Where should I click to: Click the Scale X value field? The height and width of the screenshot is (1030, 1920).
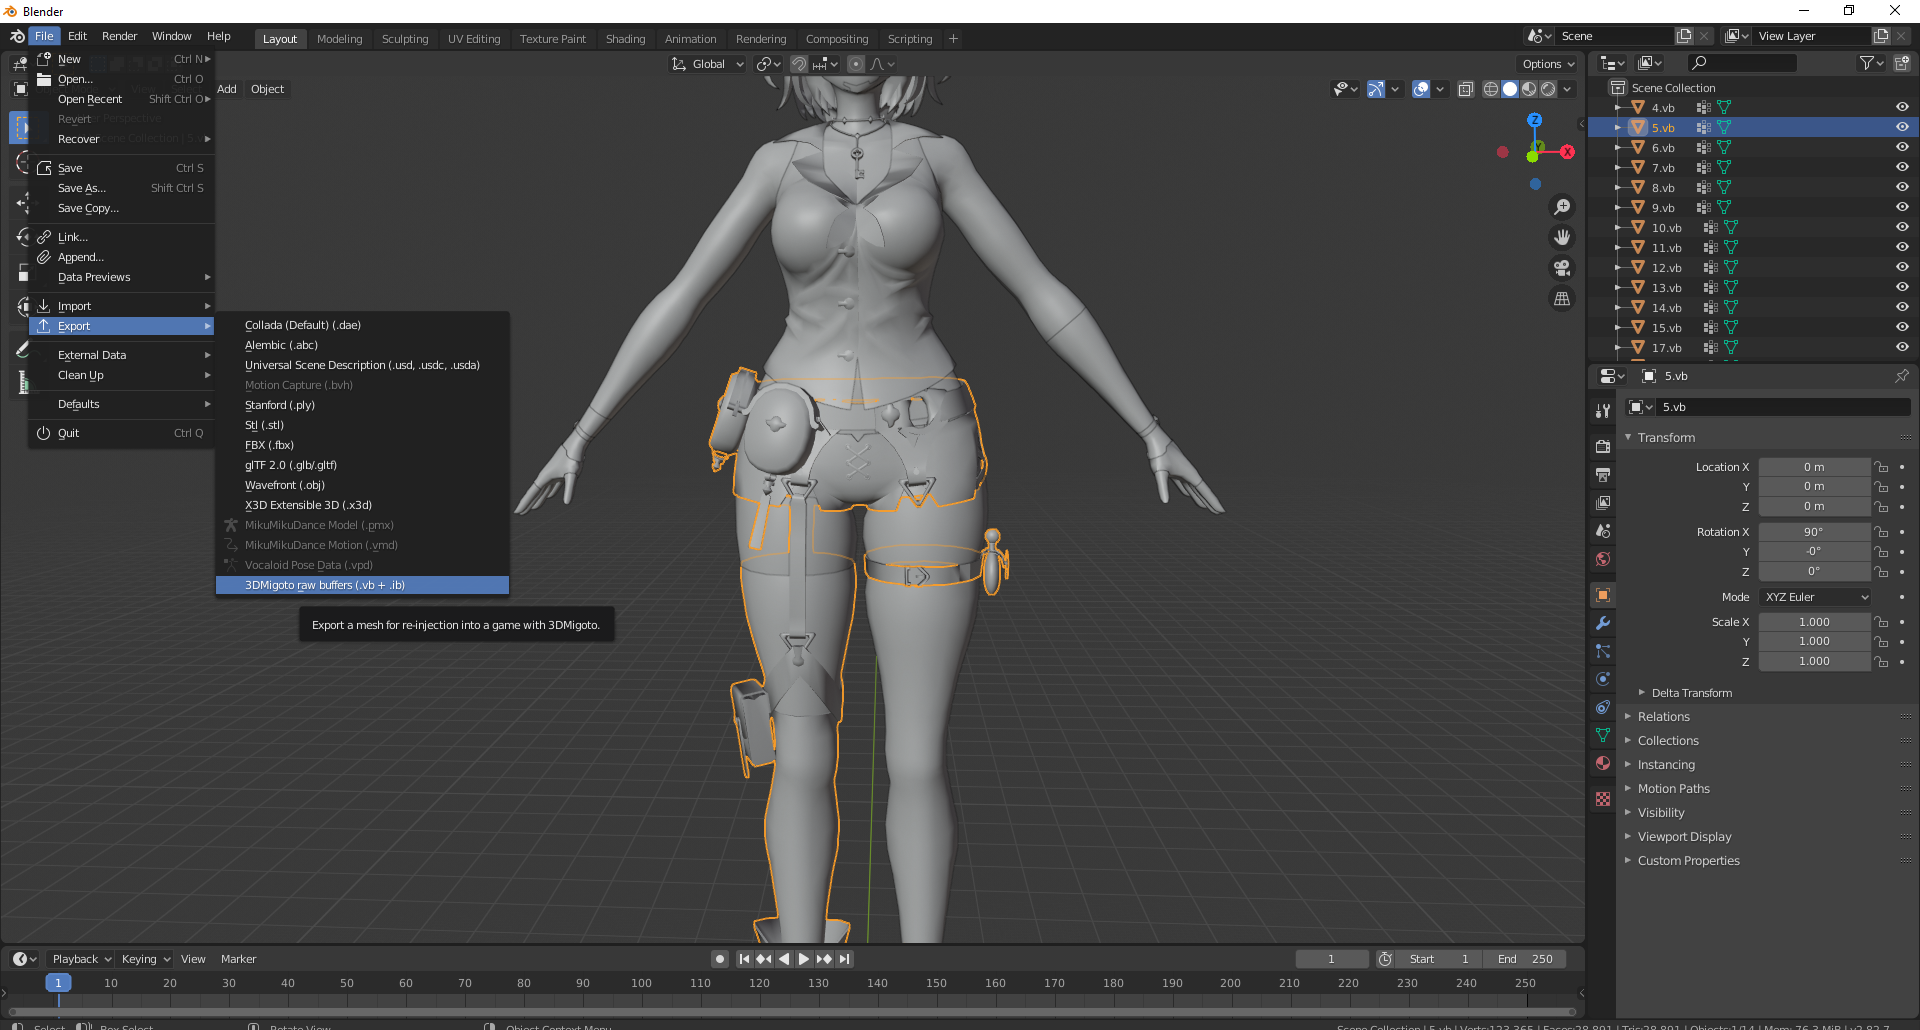click(x=1814, y=622)
